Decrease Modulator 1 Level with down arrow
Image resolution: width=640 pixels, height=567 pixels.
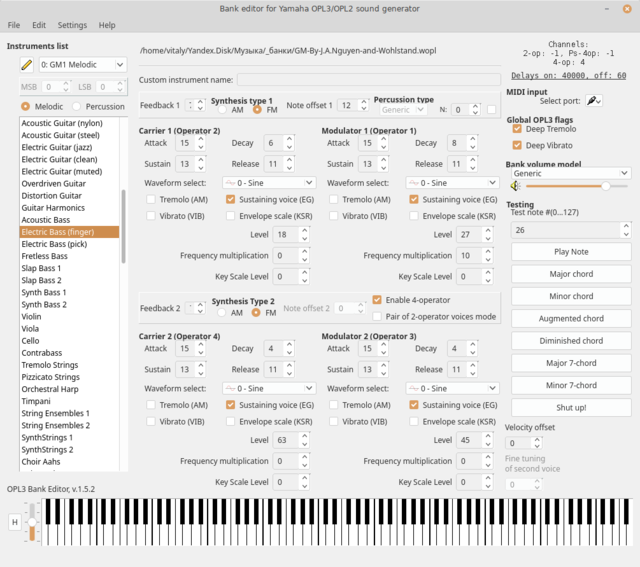click(x=488, y=238)
